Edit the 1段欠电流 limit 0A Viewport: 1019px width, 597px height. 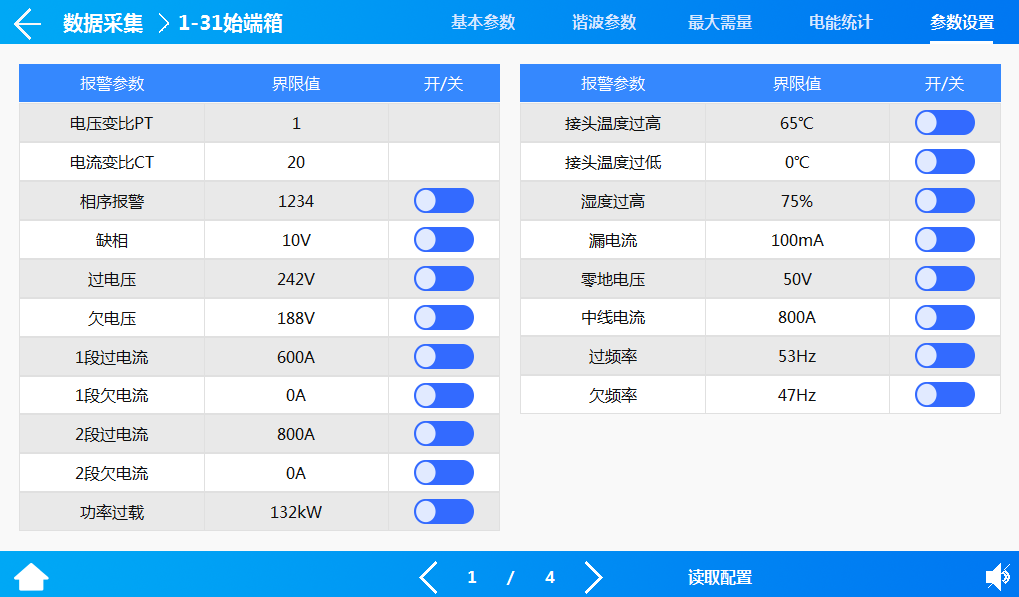(296, 395)
